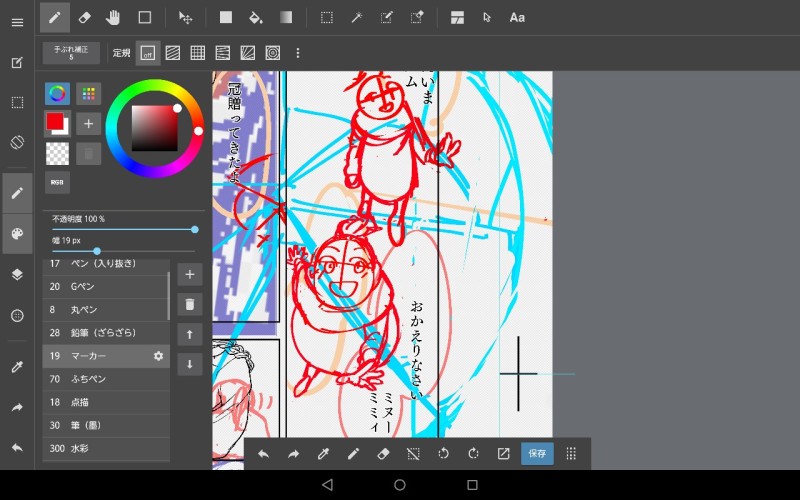Select the comic panel divide tool
Screen dimensions: 800x500
pos(457,18)
